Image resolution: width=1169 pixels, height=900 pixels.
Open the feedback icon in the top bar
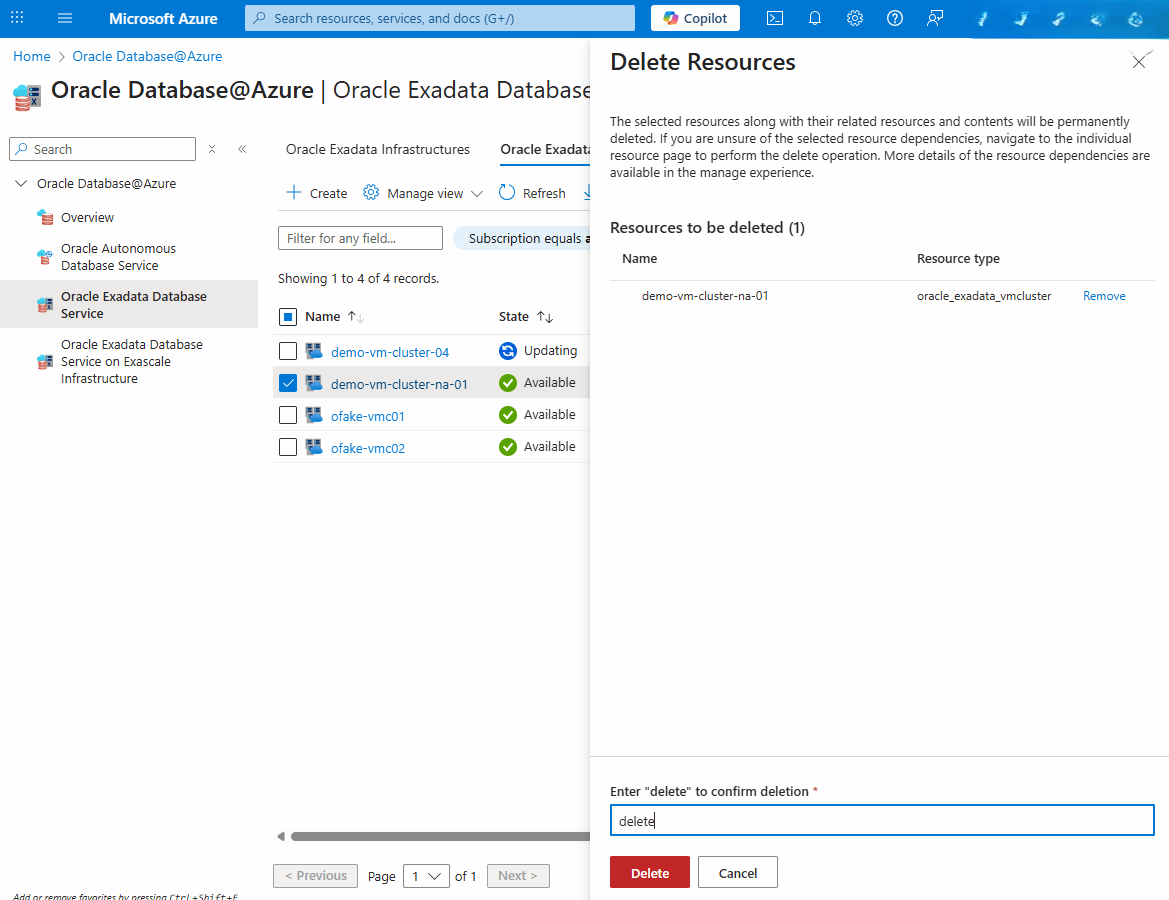(934, 17)
